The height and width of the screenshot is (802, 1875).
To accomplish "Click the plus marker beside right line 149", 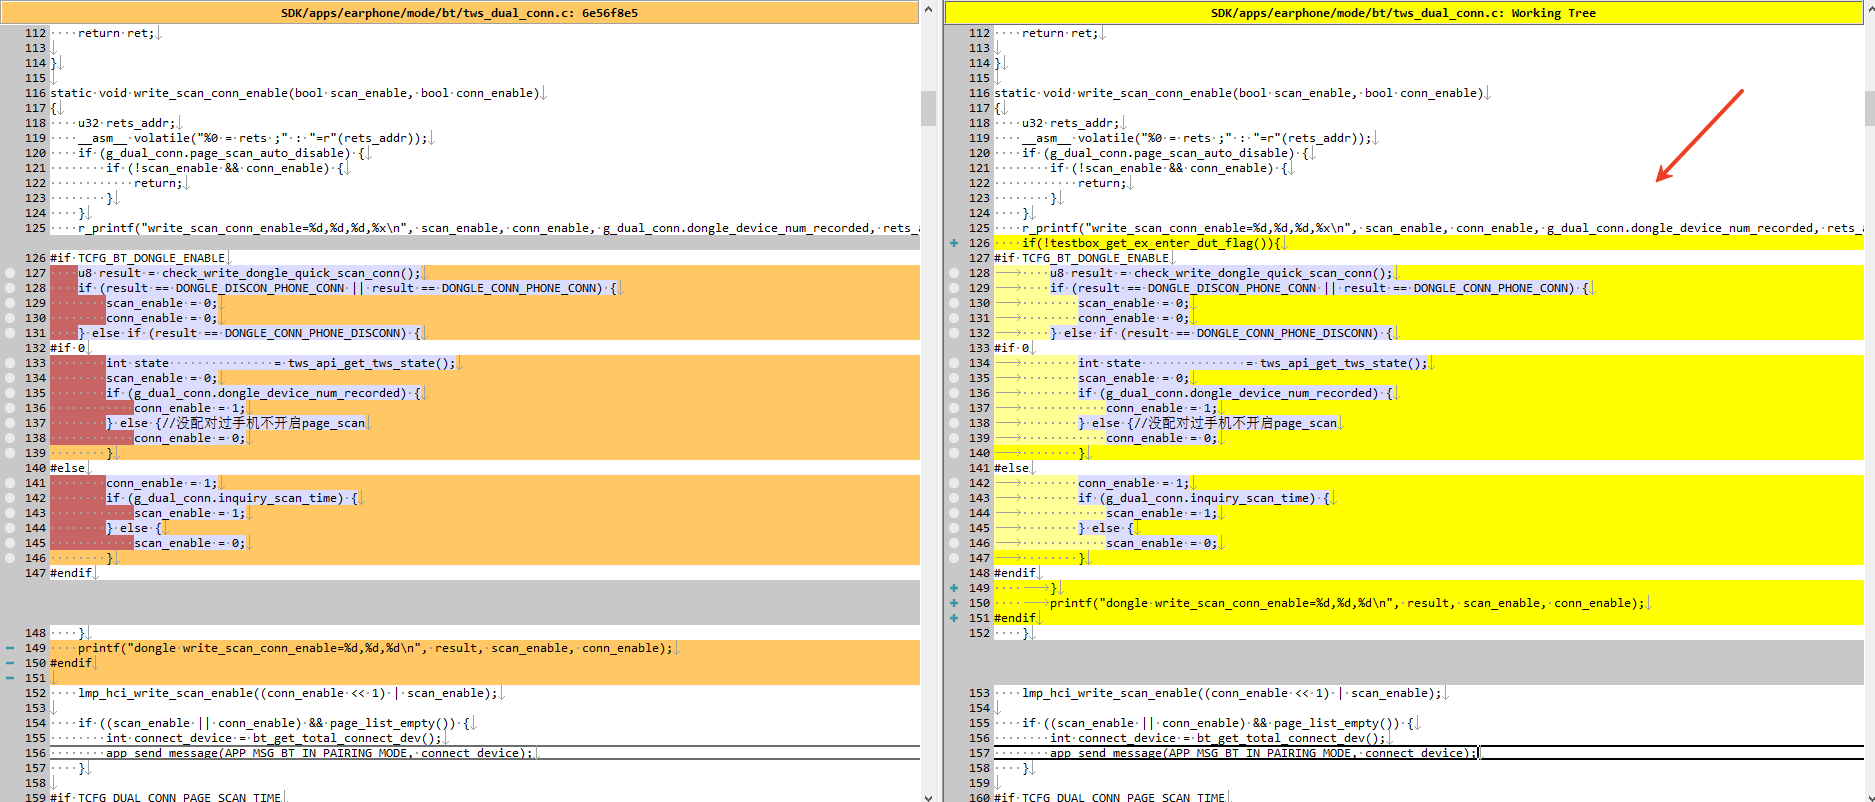I will (954, 588).
